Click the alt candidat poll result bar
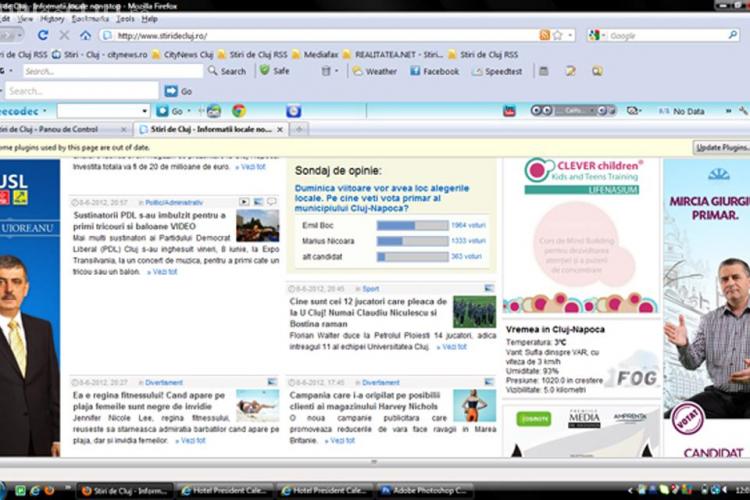The image size is (750, 500). 412,257
